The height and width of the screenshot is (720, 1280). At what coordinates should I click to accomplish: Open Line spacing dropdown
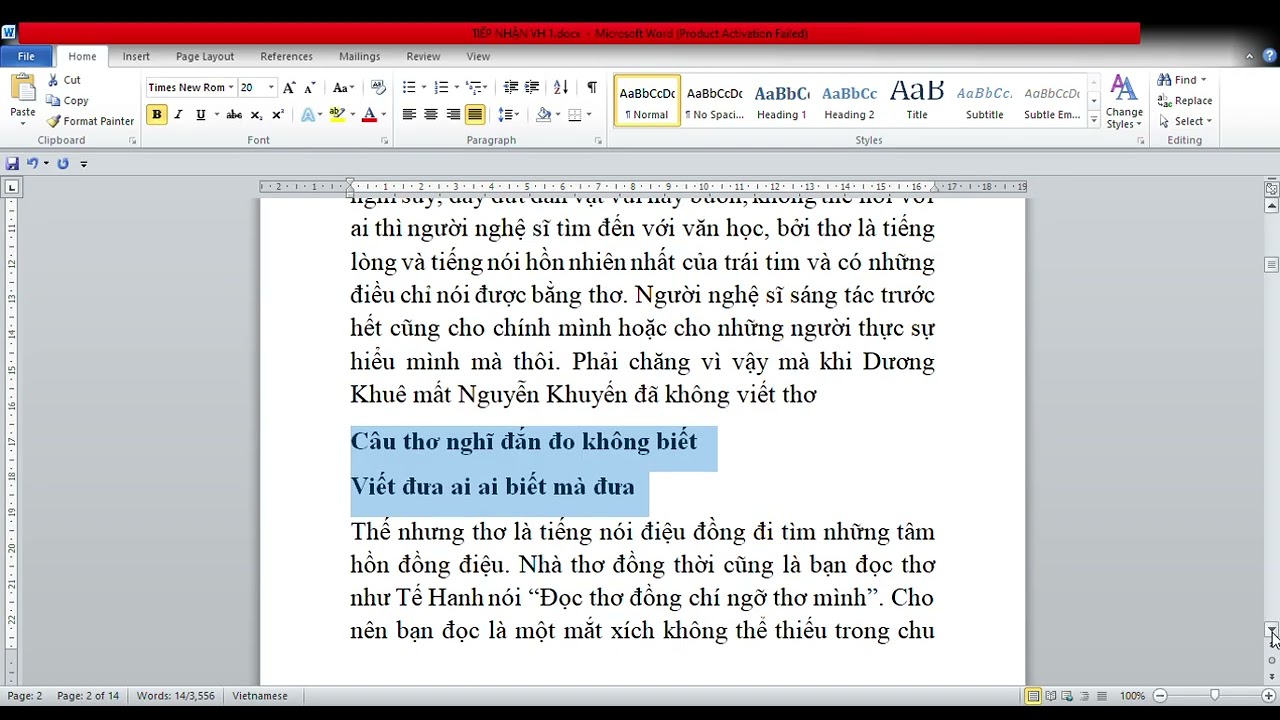508,115
